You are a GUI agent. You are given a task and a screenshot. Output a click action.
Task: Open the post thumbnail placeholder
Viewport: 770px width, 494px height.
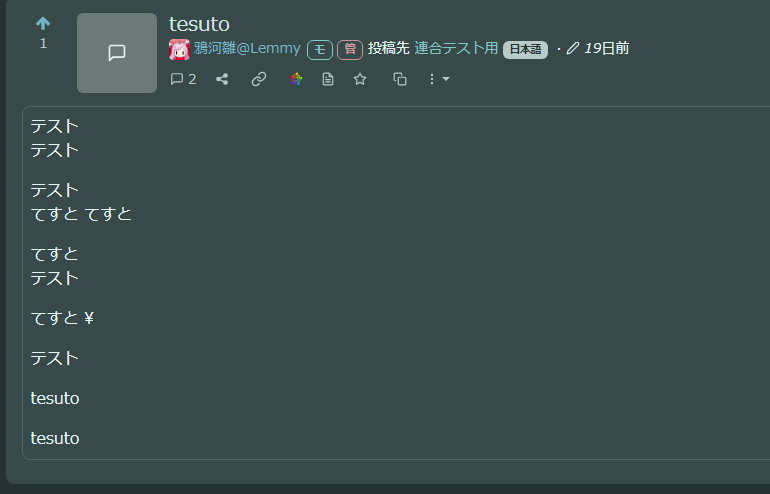(117, 53)
